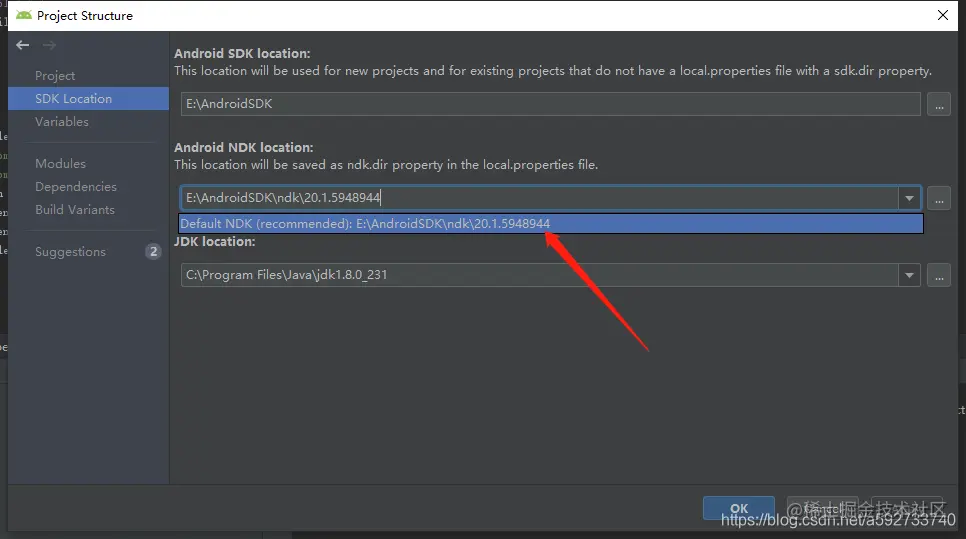The width and height of the screenshot is (966, 539).
Task: Expand the JDK location dropdown arrow
Action: [x=909, y=275]
